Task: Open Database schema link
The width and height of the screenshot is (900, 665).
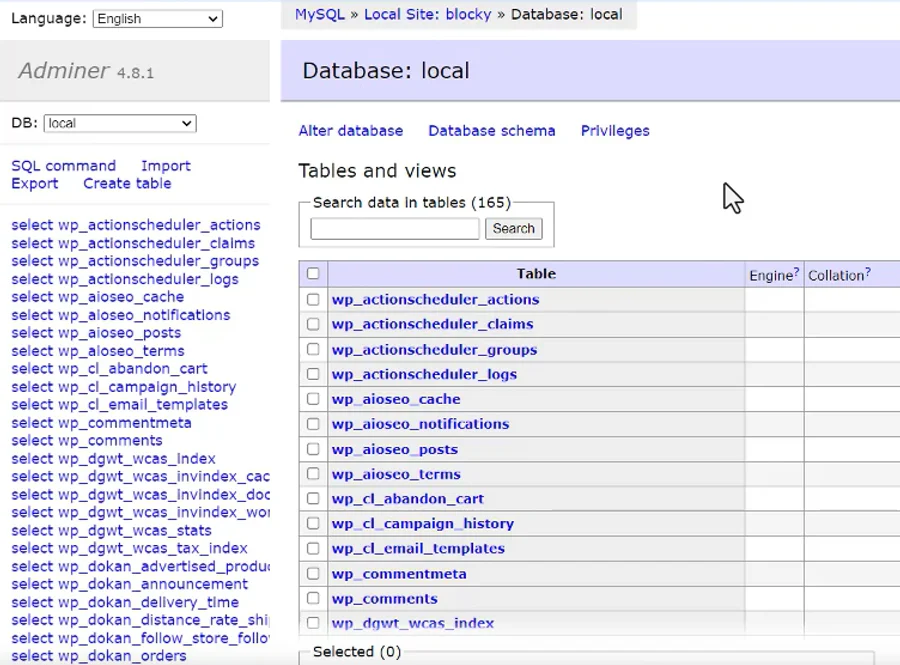Action: (x=492, y=131)
